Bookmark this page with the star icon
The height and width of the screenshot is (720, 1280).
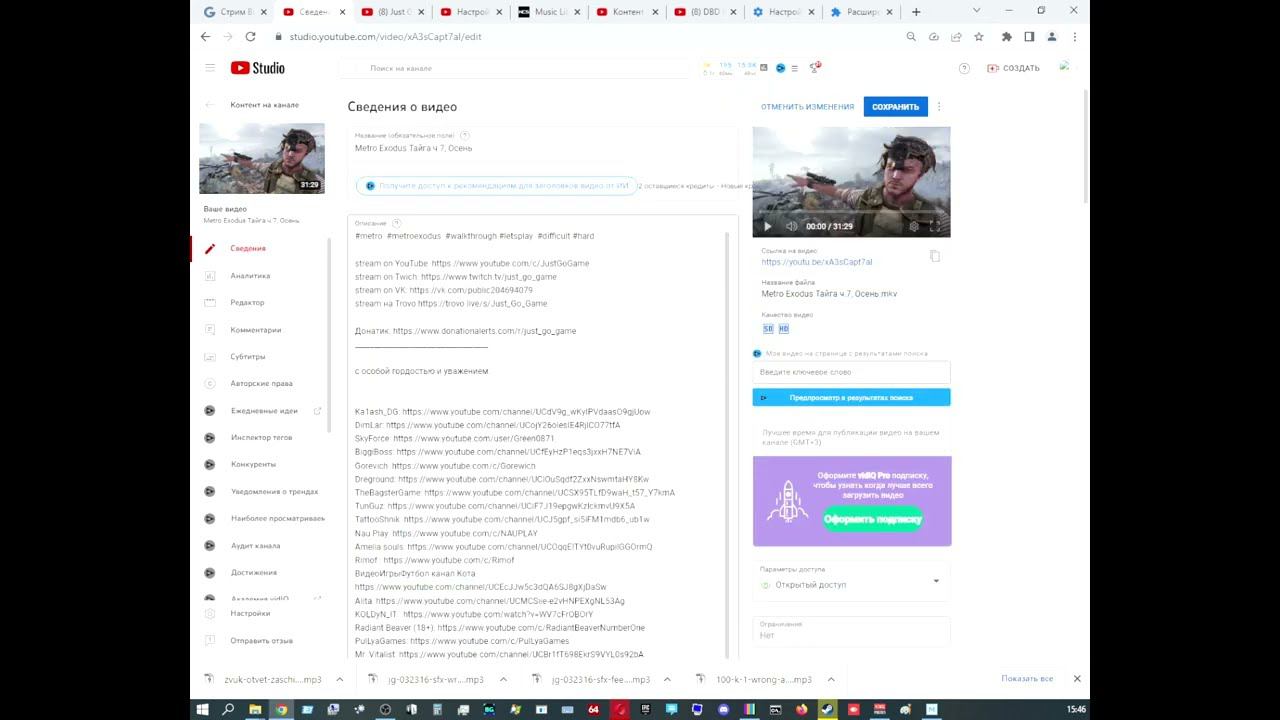(x=979, y=37)
